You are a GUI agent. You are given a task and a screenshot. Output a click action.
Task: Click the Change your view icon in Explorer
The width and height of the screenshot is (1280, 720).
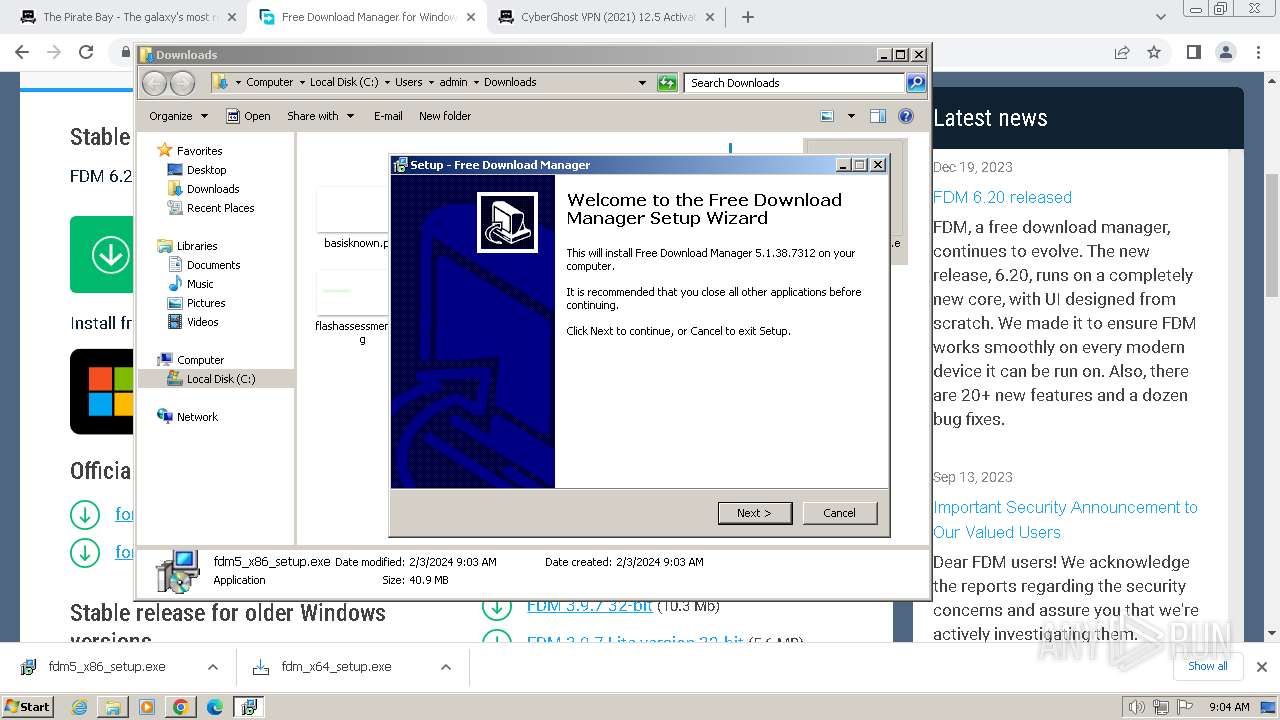827,116
